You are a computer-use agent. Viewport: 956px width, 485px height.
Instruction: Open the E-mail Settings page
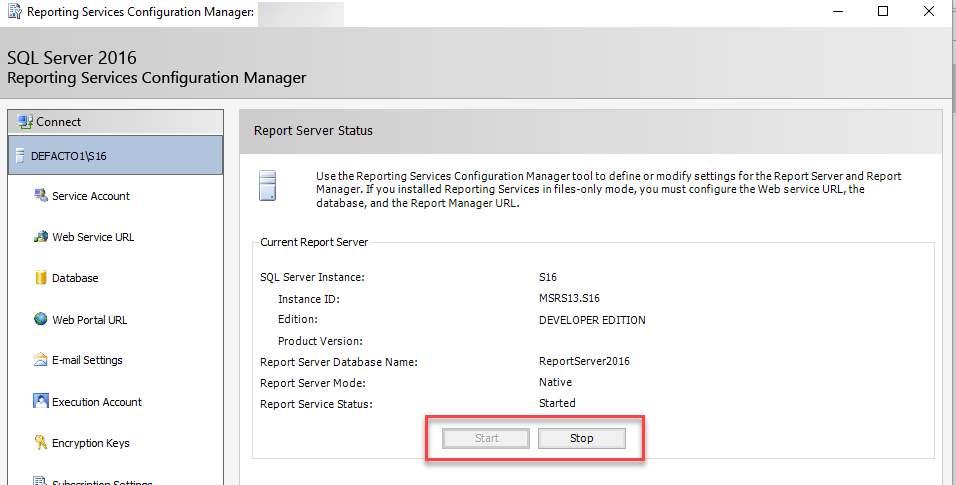point(87,360)
